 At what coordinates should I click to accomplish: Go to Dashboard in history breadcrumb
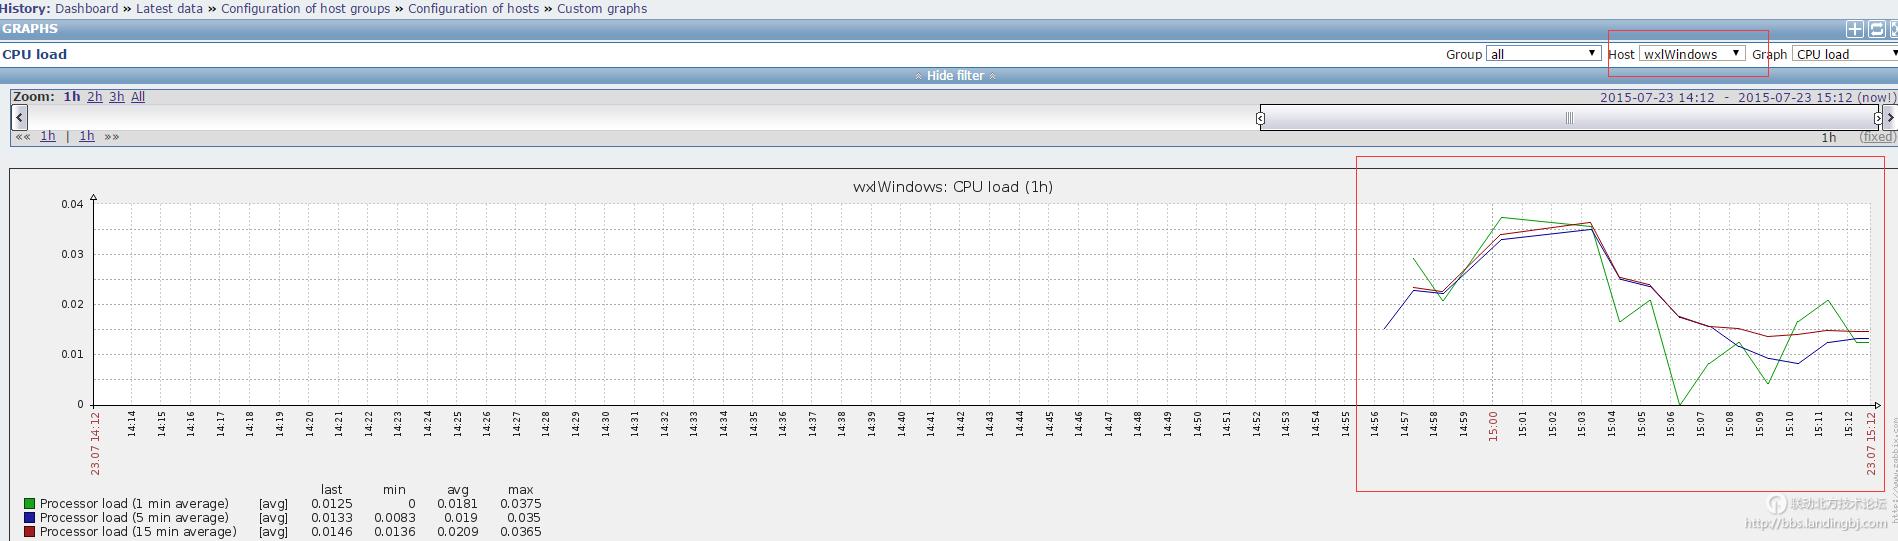tap(86, 9)
